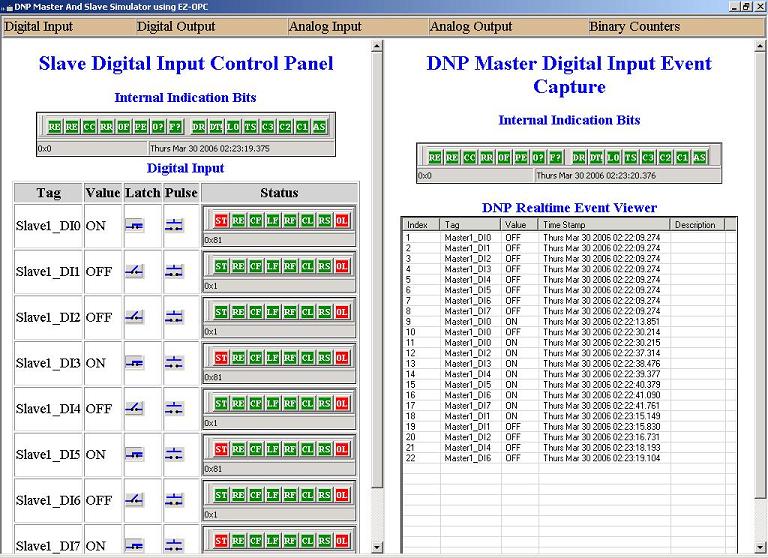Pulse the Slave1_DI3 input
This screenshot has width=768, height=558.
coord(174,363)
